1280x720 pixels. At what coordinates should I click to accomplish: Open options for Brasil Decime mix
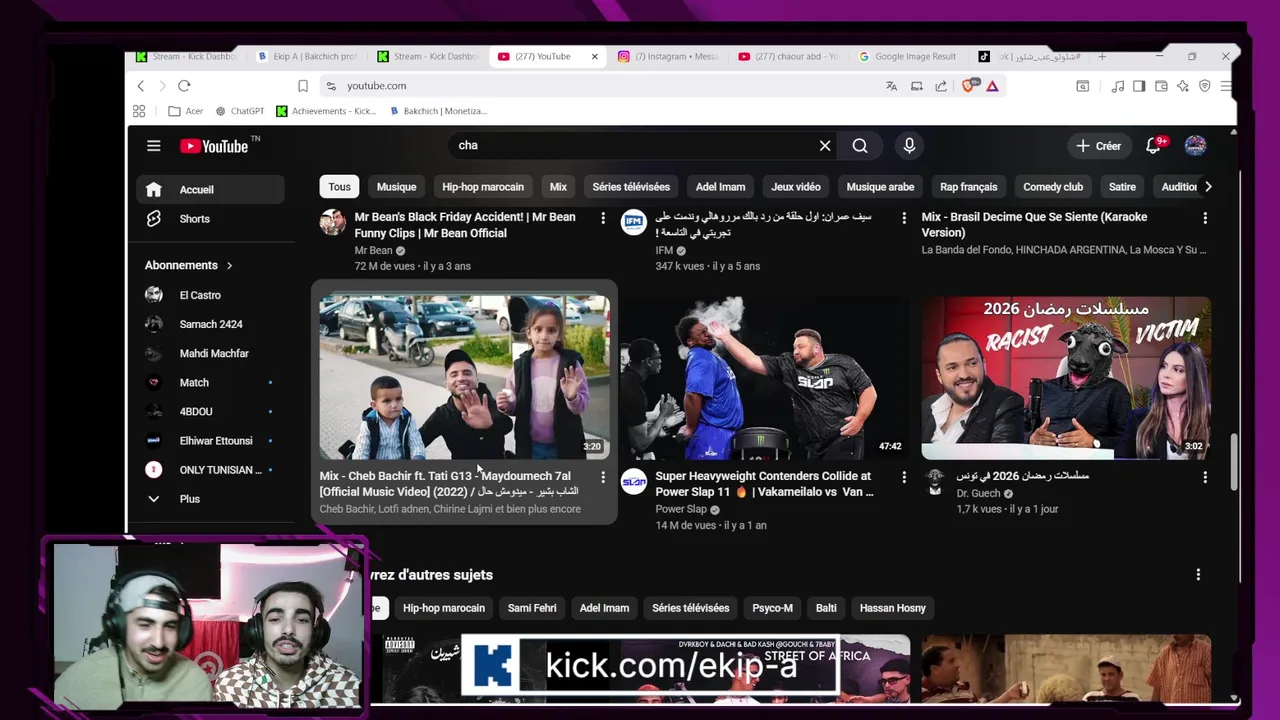click(1204, 218)
